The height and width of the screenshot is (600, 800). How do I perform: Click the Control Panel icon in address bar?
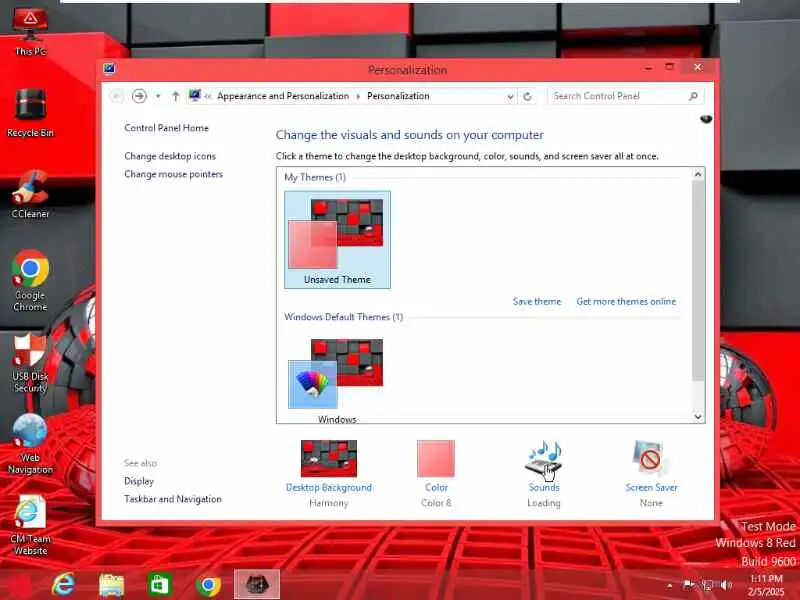(195, 95)
